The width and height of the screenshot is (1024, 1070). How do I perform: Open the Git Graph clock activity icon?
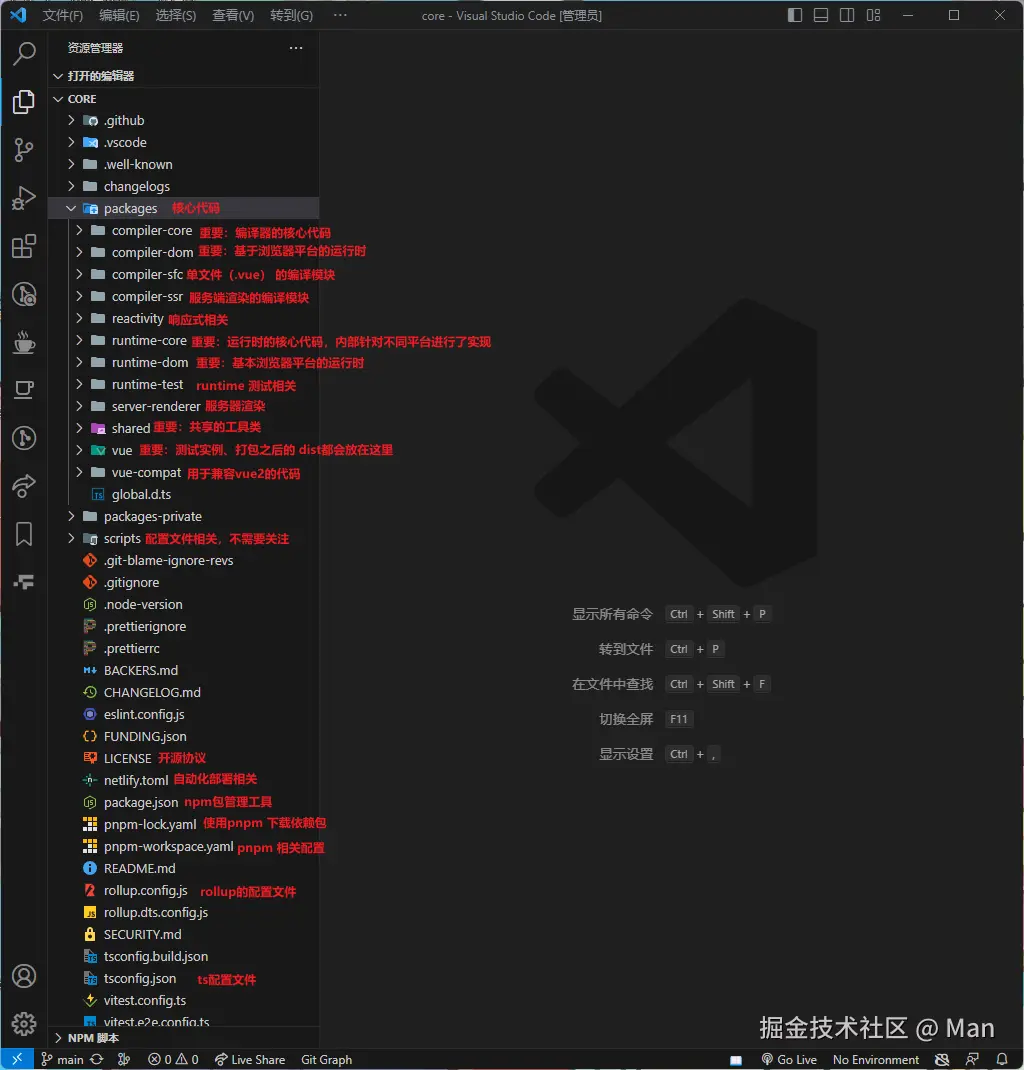(x=24, y=295)
